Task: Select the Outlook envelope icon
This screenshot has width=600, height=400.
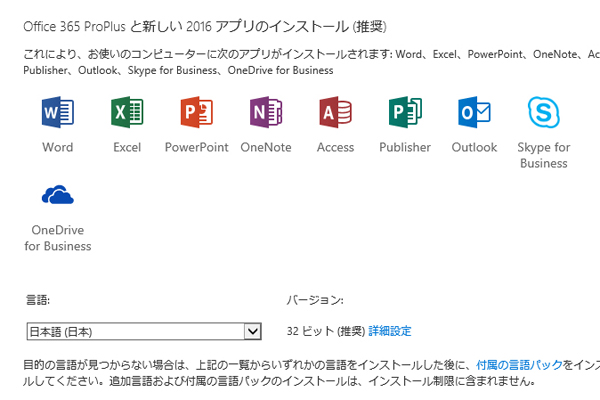Action: pyautogui.click(x=474, y=113)
